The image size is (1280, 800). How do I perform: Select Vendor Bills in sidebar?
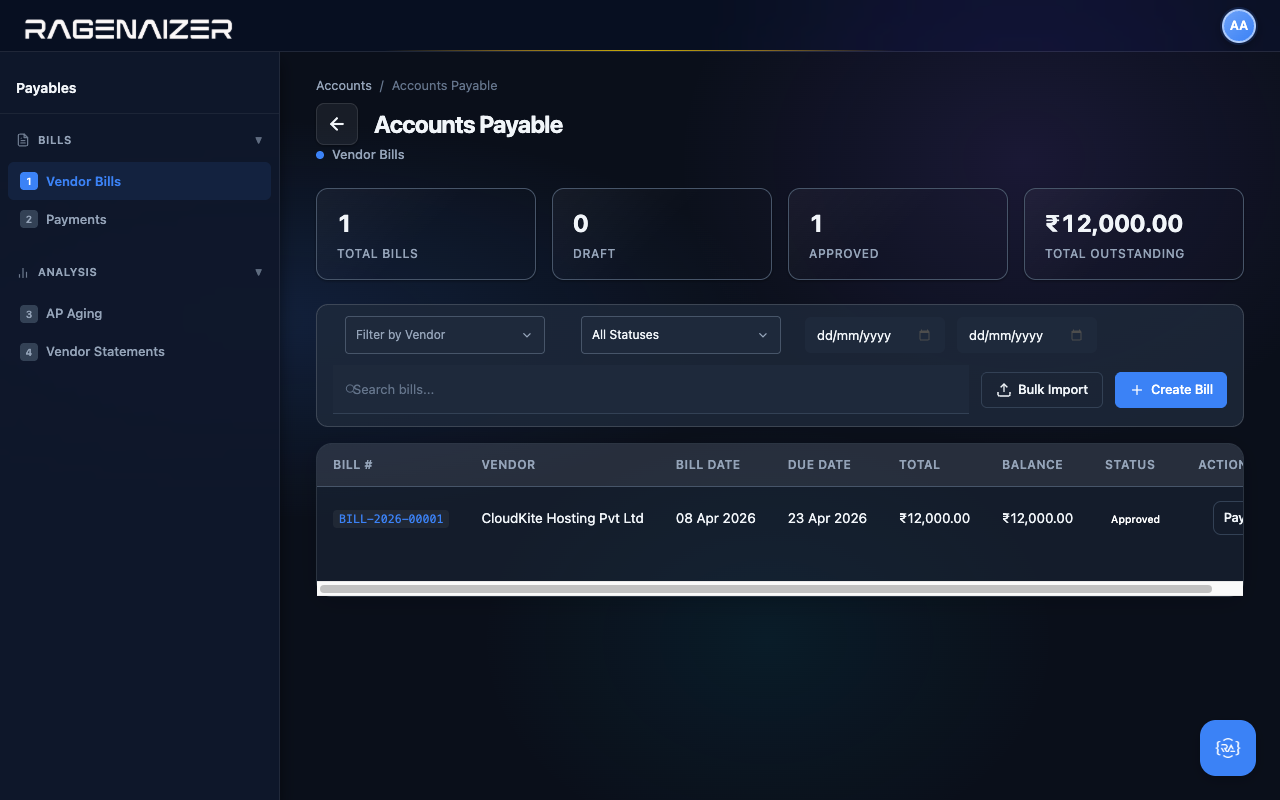point(139,181)
